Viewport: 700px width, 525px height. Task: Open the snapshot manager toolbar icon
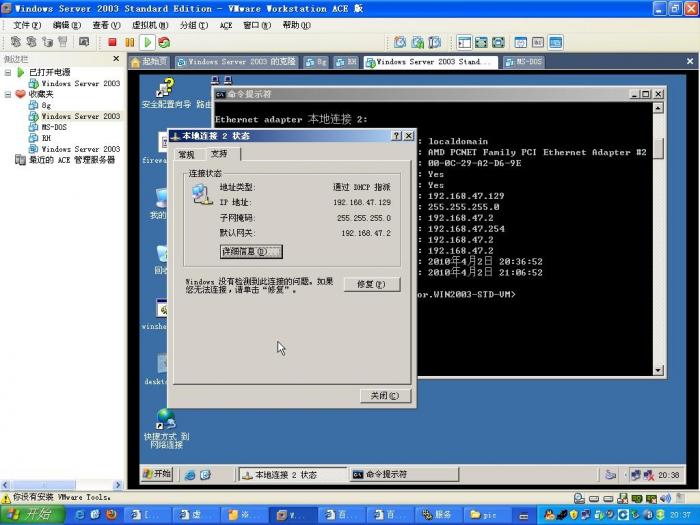coord(434,42)
